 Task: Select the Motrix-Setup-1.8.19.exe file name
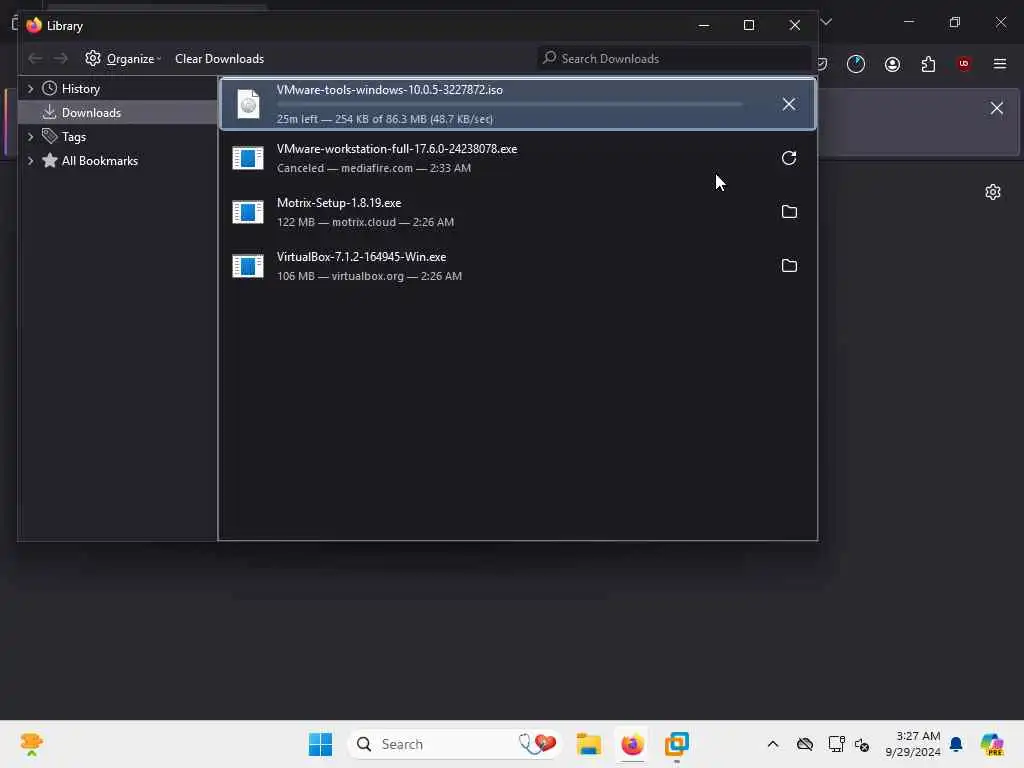(x=339, y=203)
